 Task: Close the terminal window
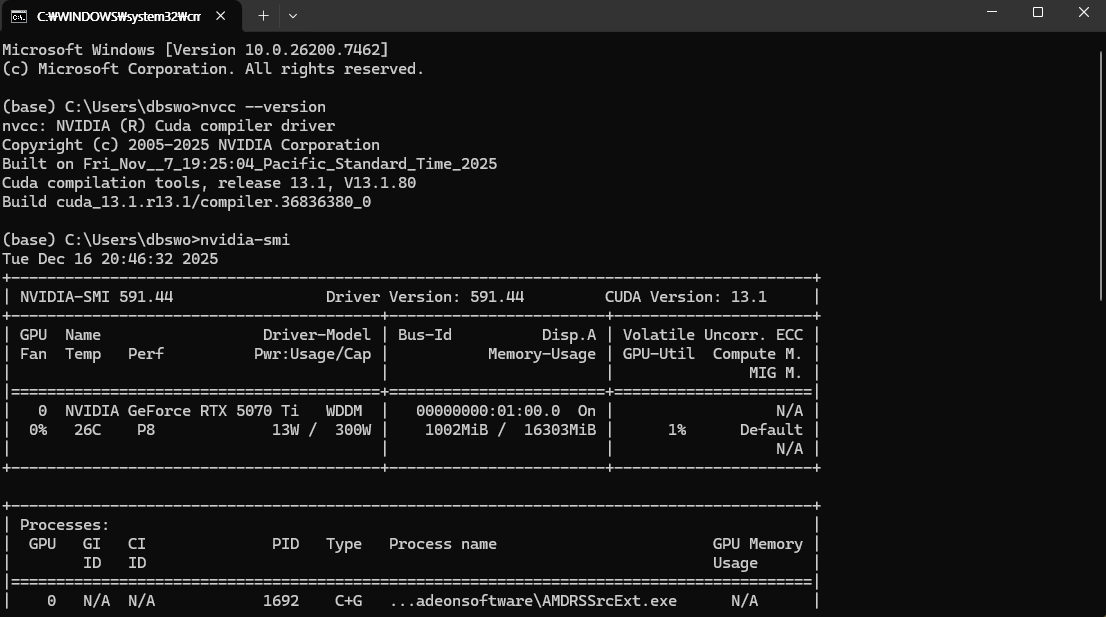pos(1084,13)
